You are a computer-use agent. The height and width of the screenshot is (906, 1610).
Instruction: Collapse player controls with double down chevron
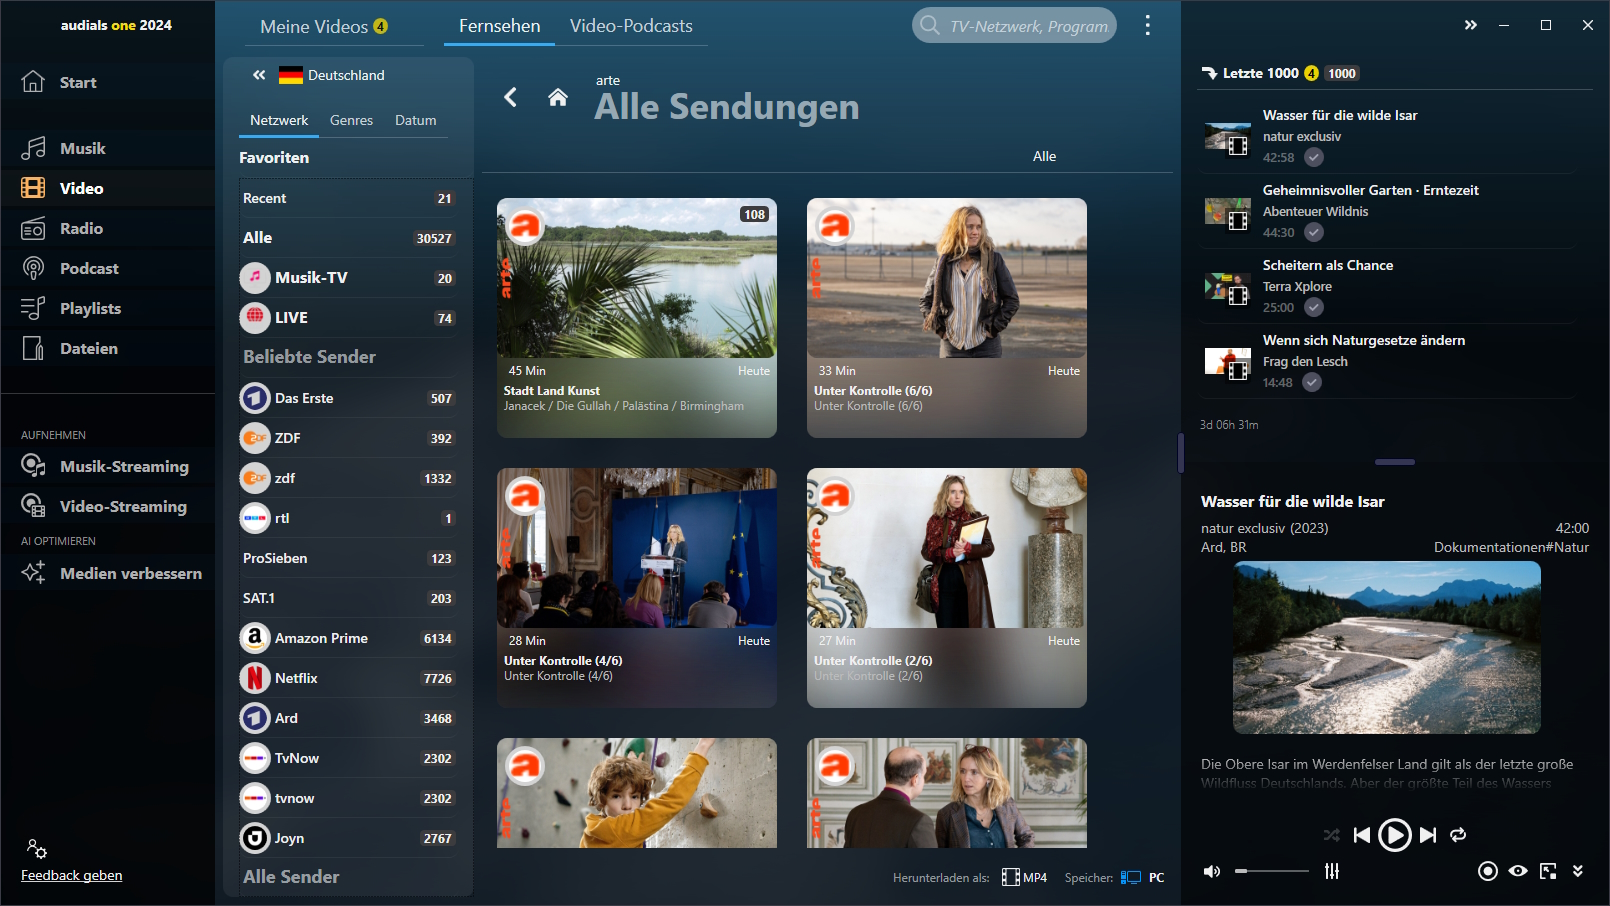tap(1578, 871)
